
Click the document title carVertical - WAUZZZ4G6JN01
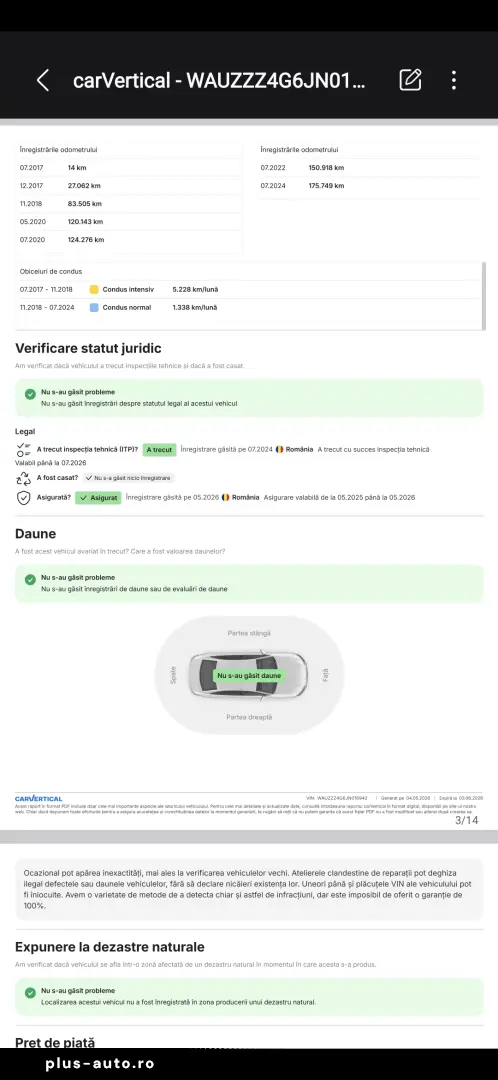pyautogui.click(x=219, y=81)
